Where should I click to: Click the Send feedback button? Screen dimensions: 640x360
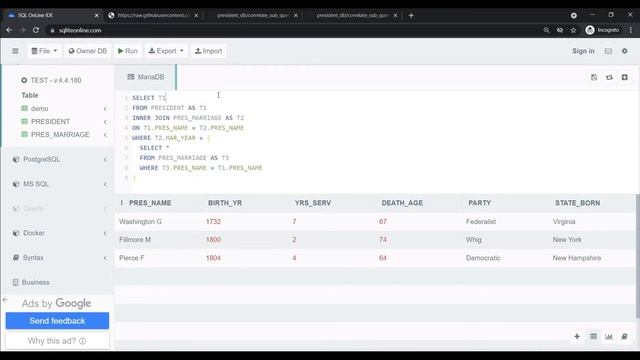[x=57, y=321]
